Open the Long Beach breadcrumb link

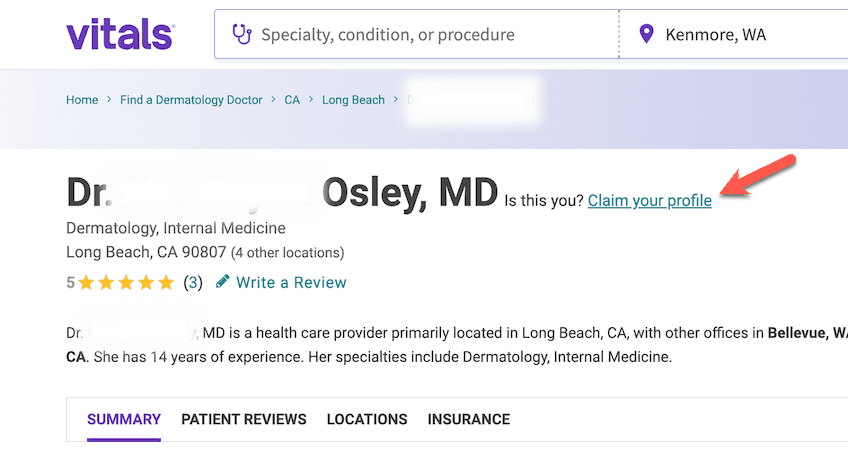coord(353,100)
